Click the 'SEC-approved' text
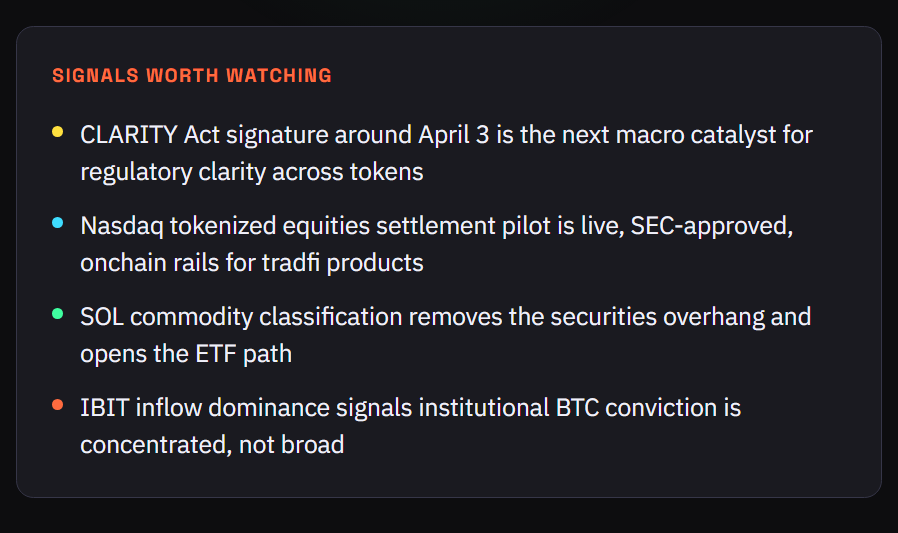 coord(724,226)
